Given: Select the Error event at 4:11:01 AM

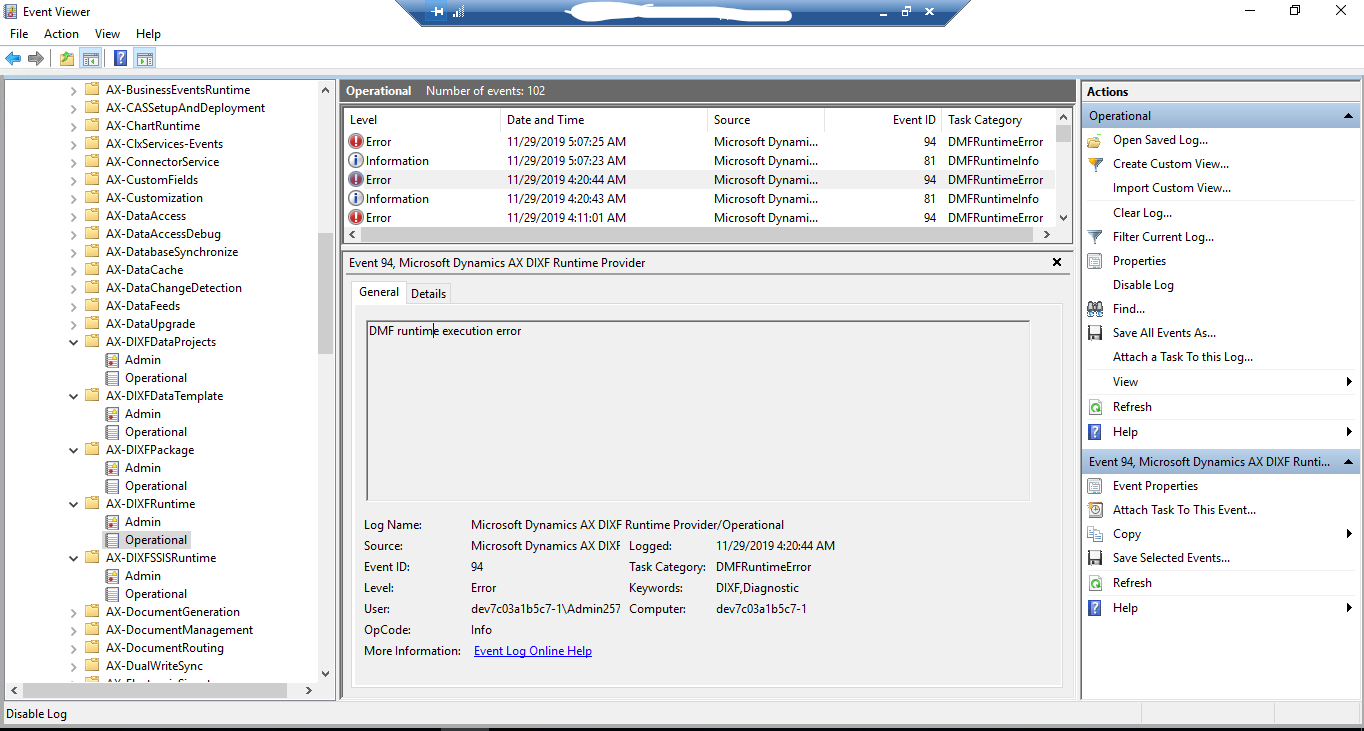Looking at the screenshot, I should tap(700, 218).
